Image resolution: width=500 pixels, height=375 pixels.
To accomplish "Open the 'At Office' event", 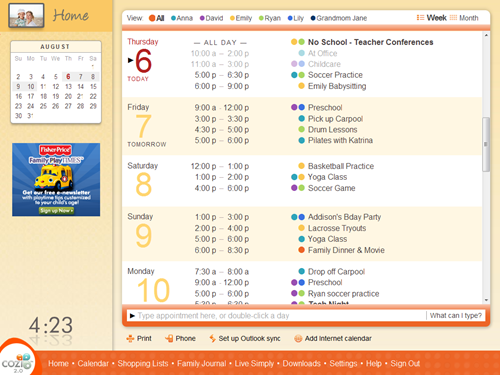I will [x=322, y=53].
